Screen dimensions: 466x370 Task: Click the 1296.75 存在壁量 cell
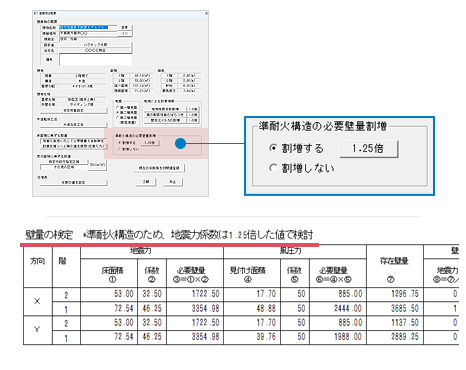tap(395, 294)
